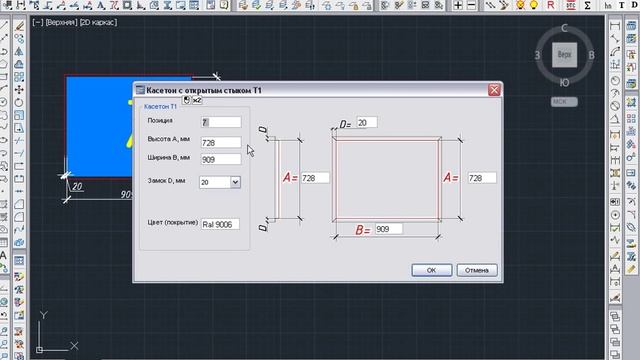The width and height of the screenshot is (640, 360).
Task: Select the Касетон T1 tab
Action: (160, 107)
